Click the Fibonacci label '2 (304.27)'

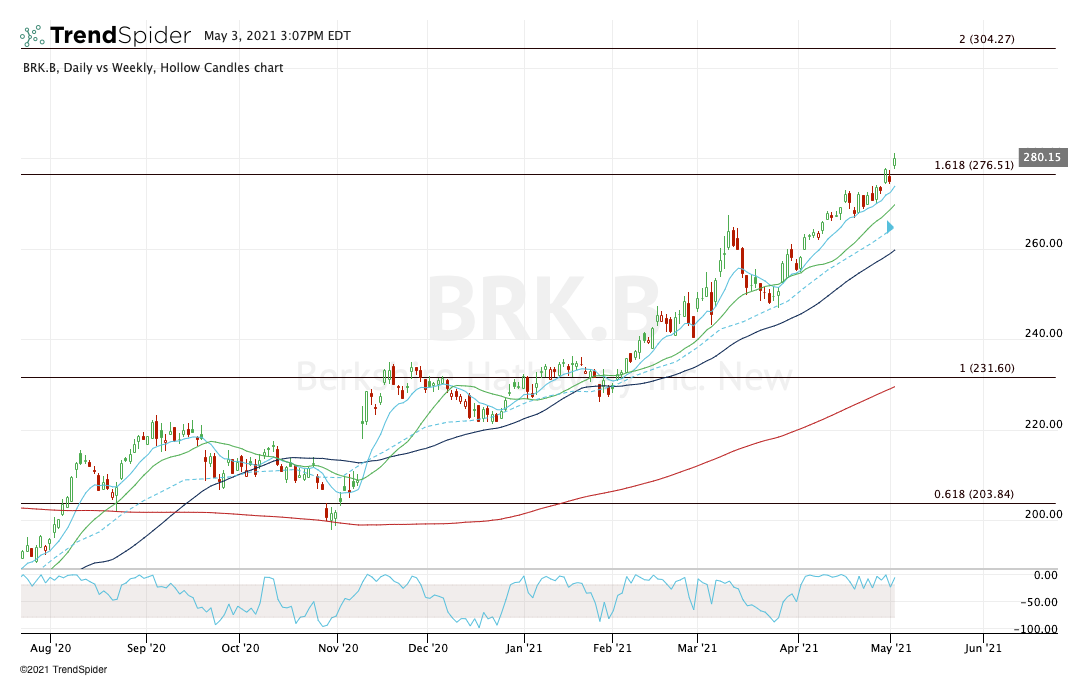pos(987,40)
